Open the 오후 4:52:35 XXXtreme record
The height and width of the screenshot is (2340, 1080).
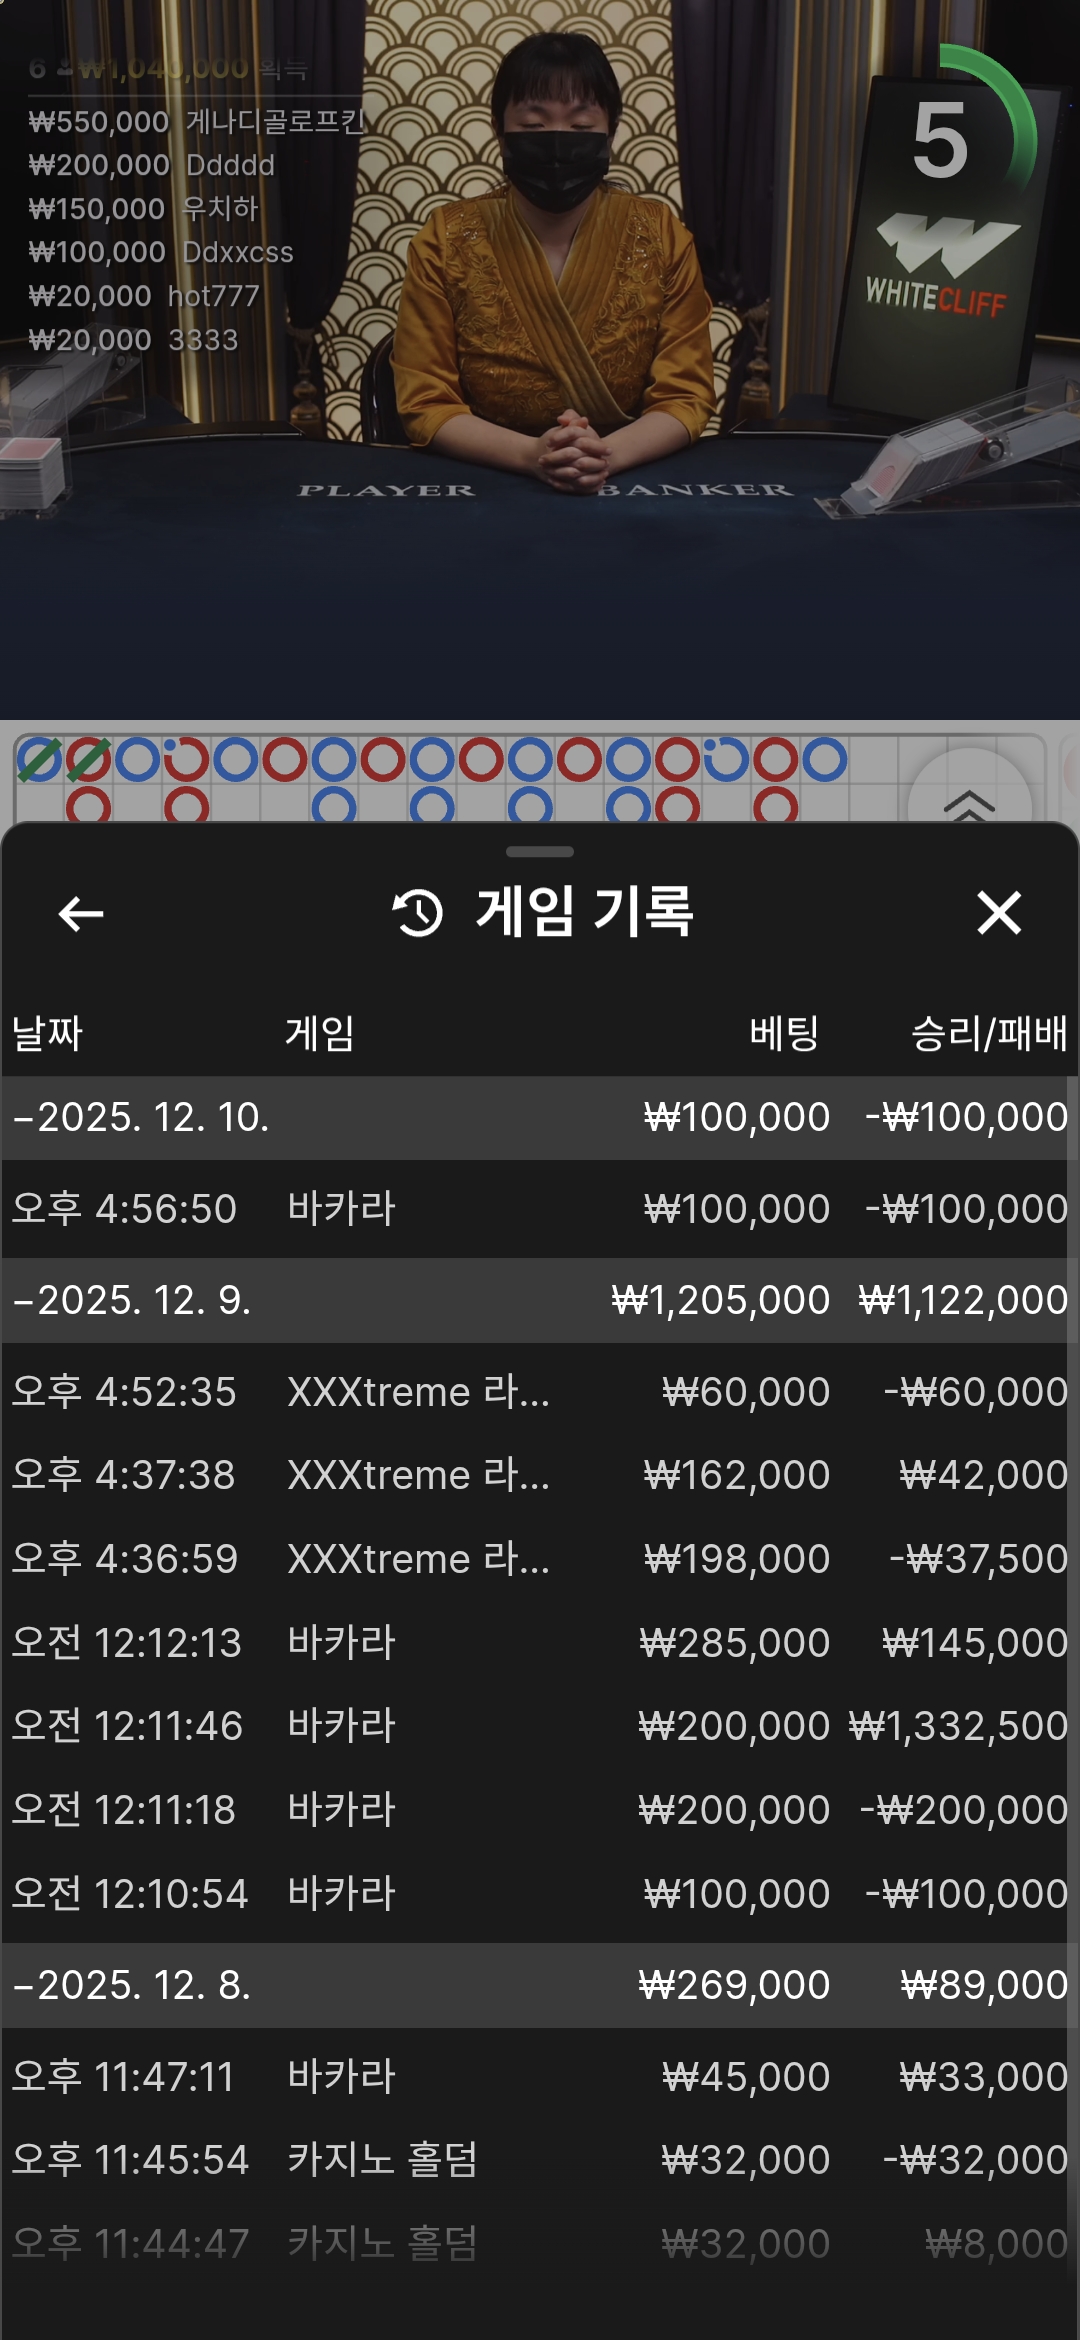540,1392
